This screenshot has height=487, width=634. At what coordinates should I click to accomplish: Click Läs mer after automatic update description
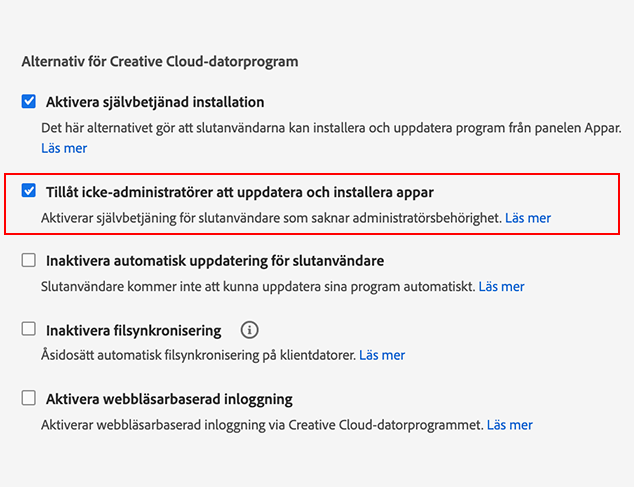click(x=501, y=286)
